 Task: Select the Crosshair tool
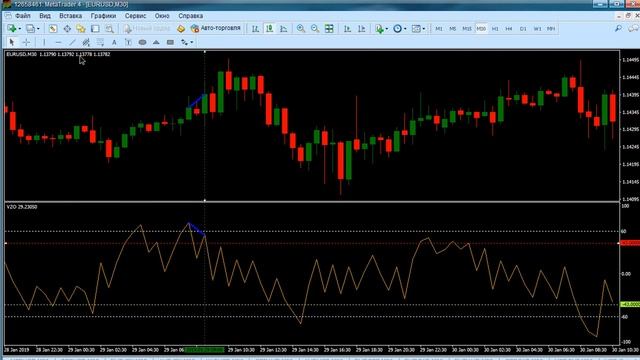tap(26, 42)
